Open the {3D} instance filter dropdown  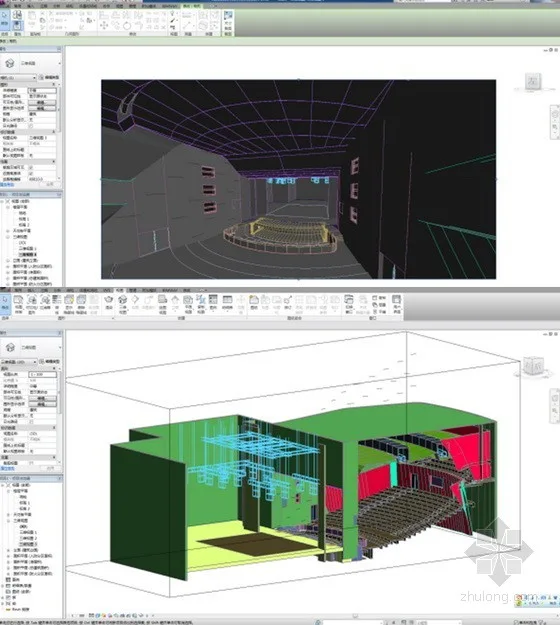tap(18, 362)
